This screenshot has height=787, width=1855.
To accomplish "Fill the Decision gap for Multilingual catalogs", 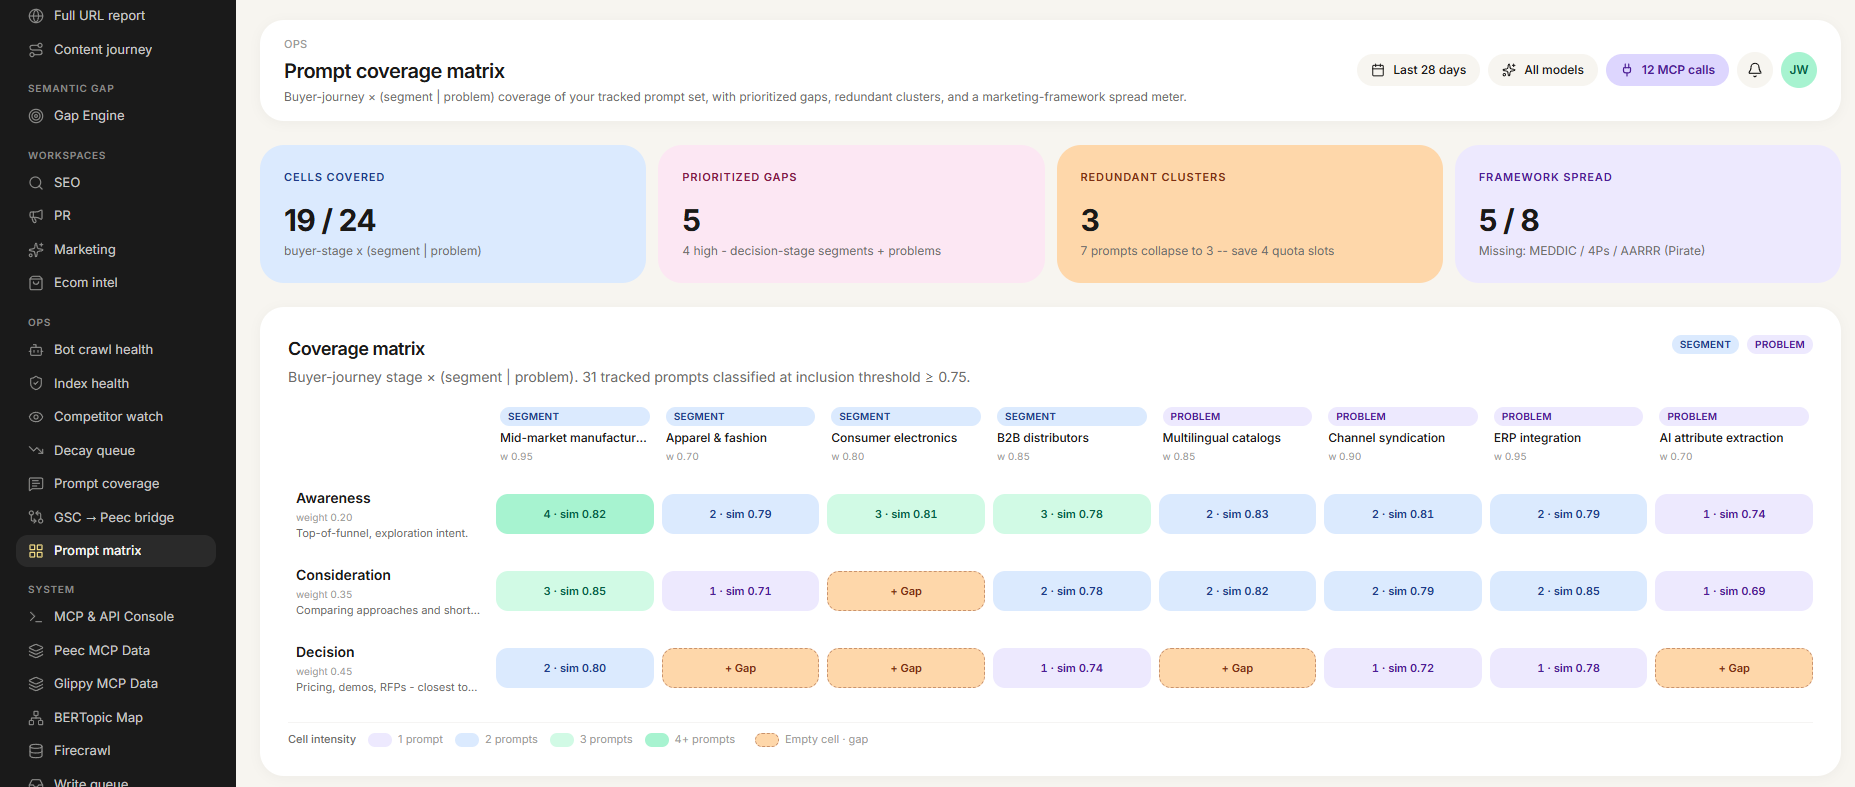I will [x=1236, y=668].
